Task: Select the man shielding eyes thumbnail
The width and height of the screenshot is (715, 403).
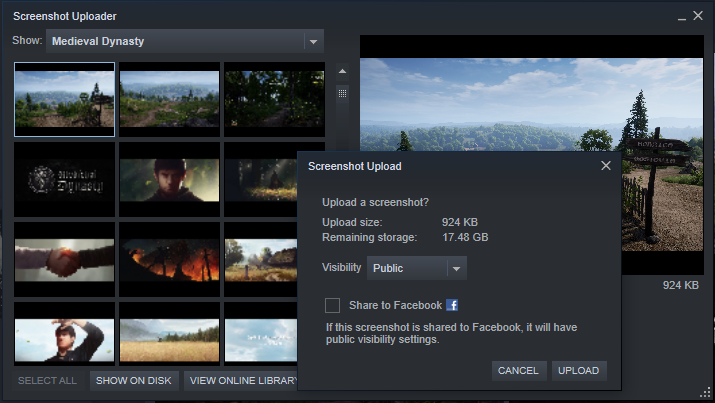Action: (x=64, y=334)
